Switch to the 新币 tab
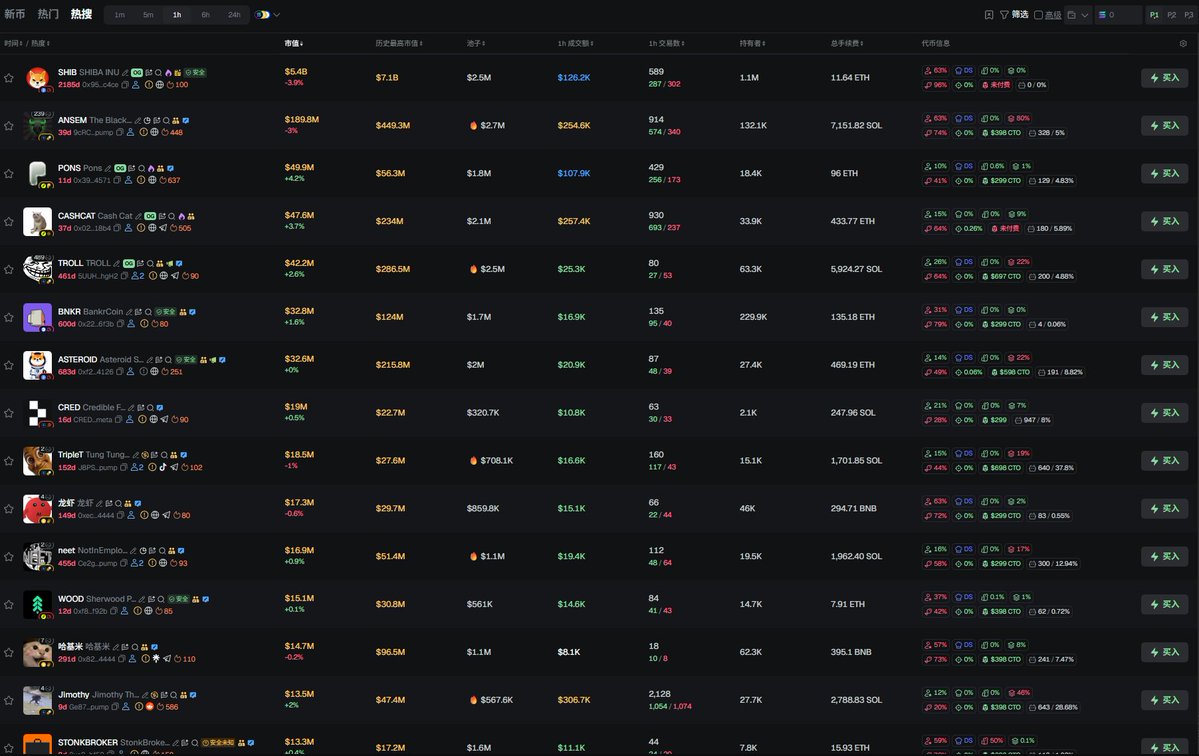This screenshot has width=1199, height=756. 15,15
